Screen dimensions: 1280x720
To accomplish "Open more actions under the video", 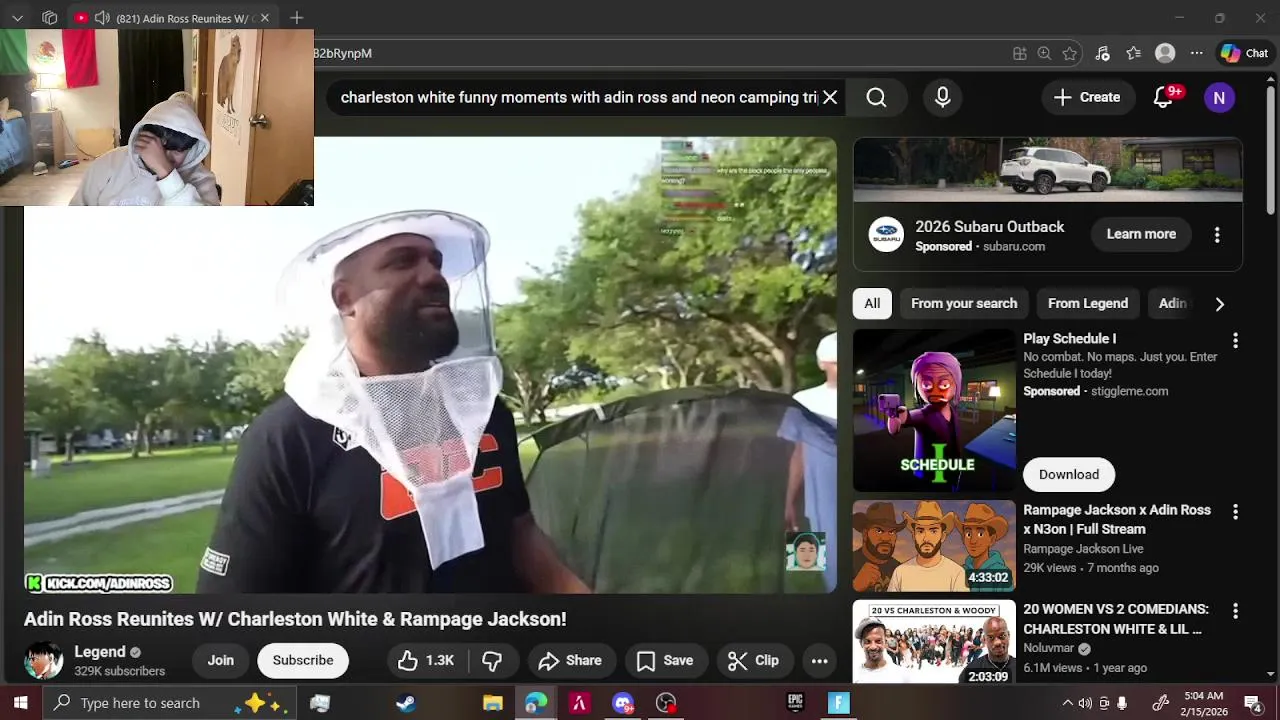I will click(x=819, y=660).
